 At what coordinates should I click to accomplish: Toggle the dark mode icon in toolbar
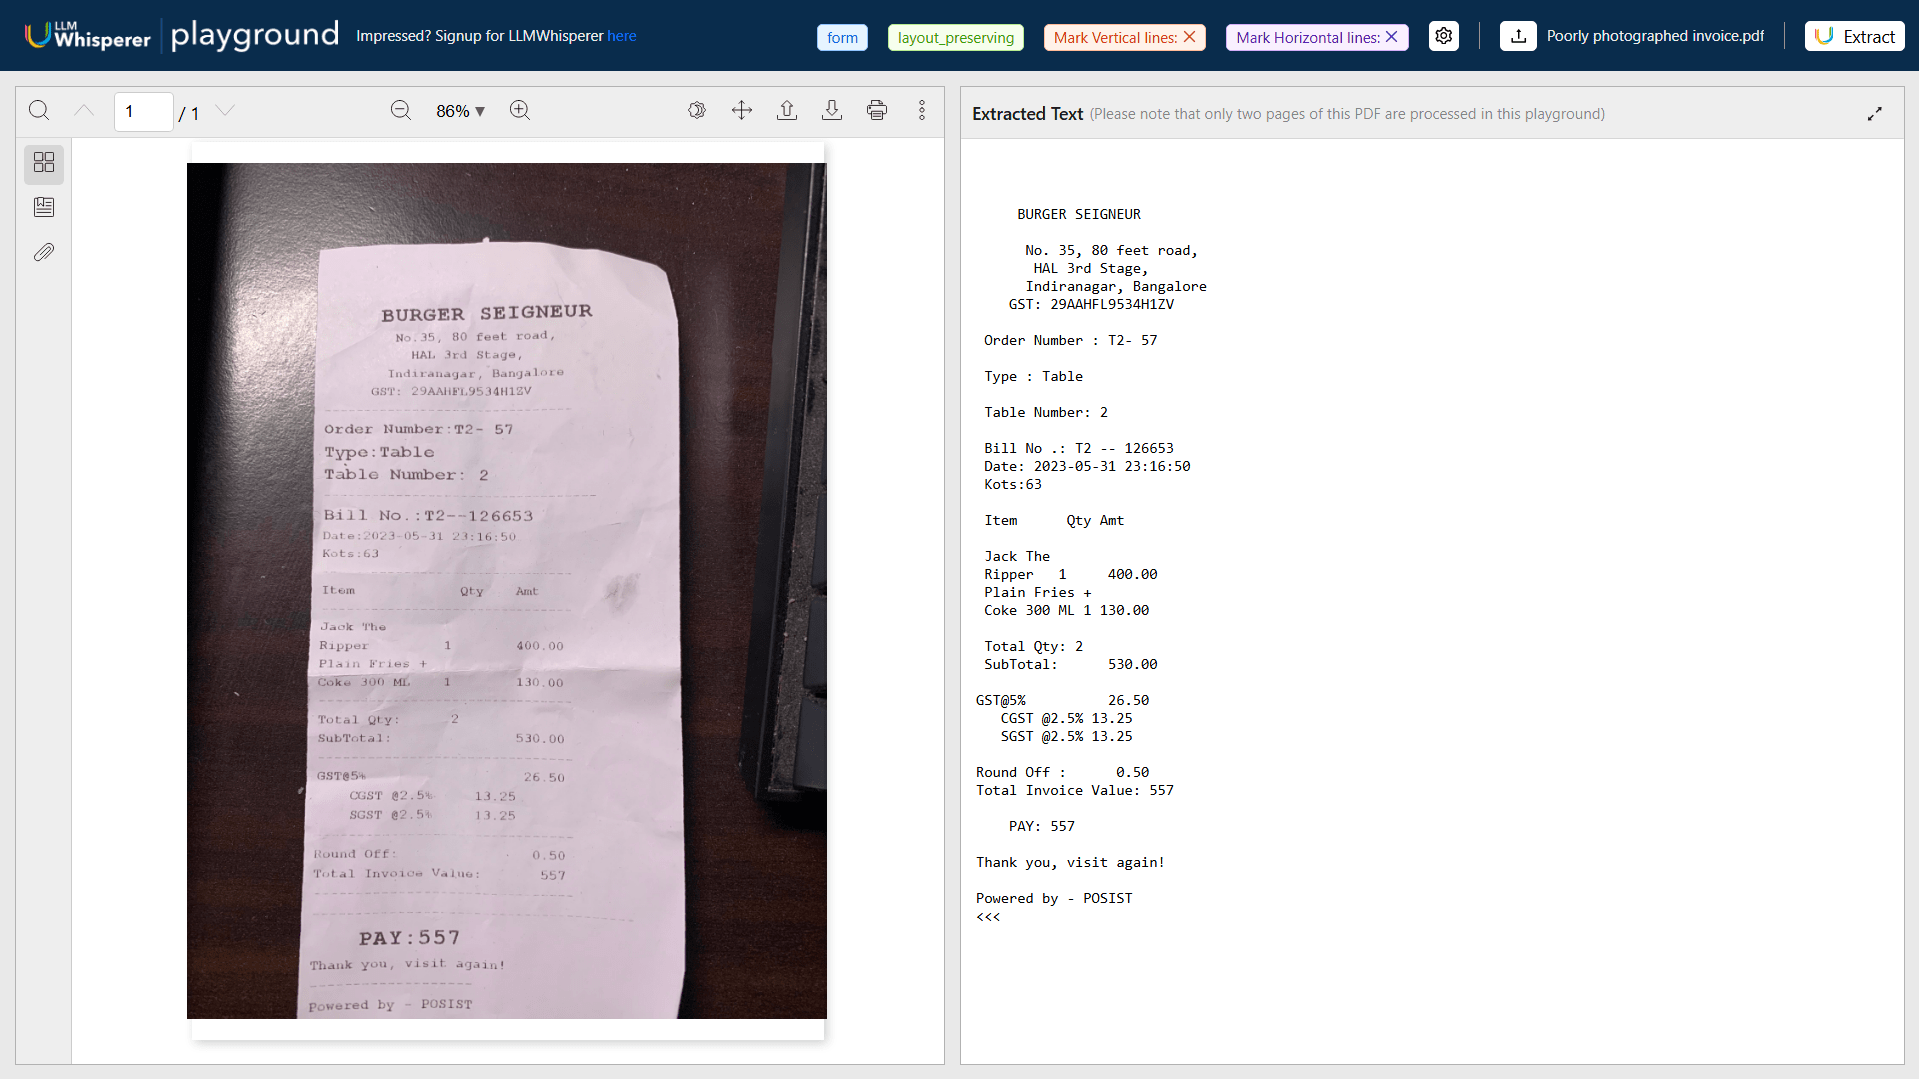697,110
